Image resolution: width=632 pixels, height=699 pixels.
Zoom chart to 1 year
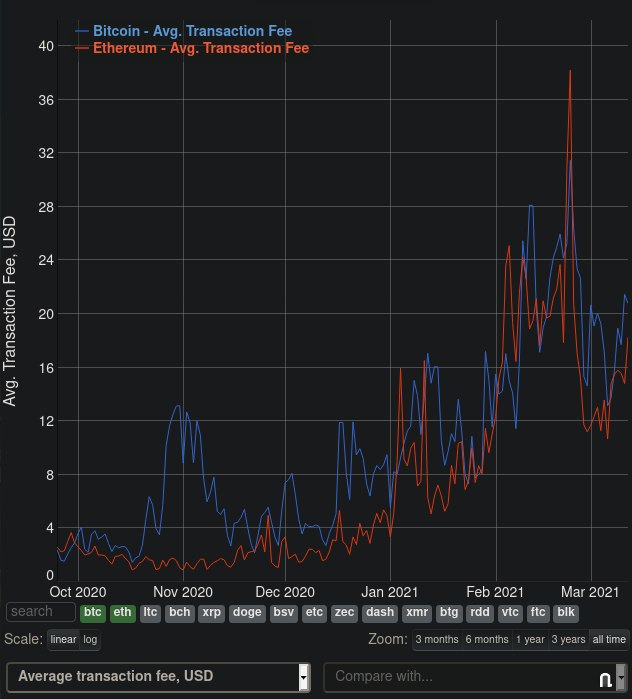(x=530, y=640)
